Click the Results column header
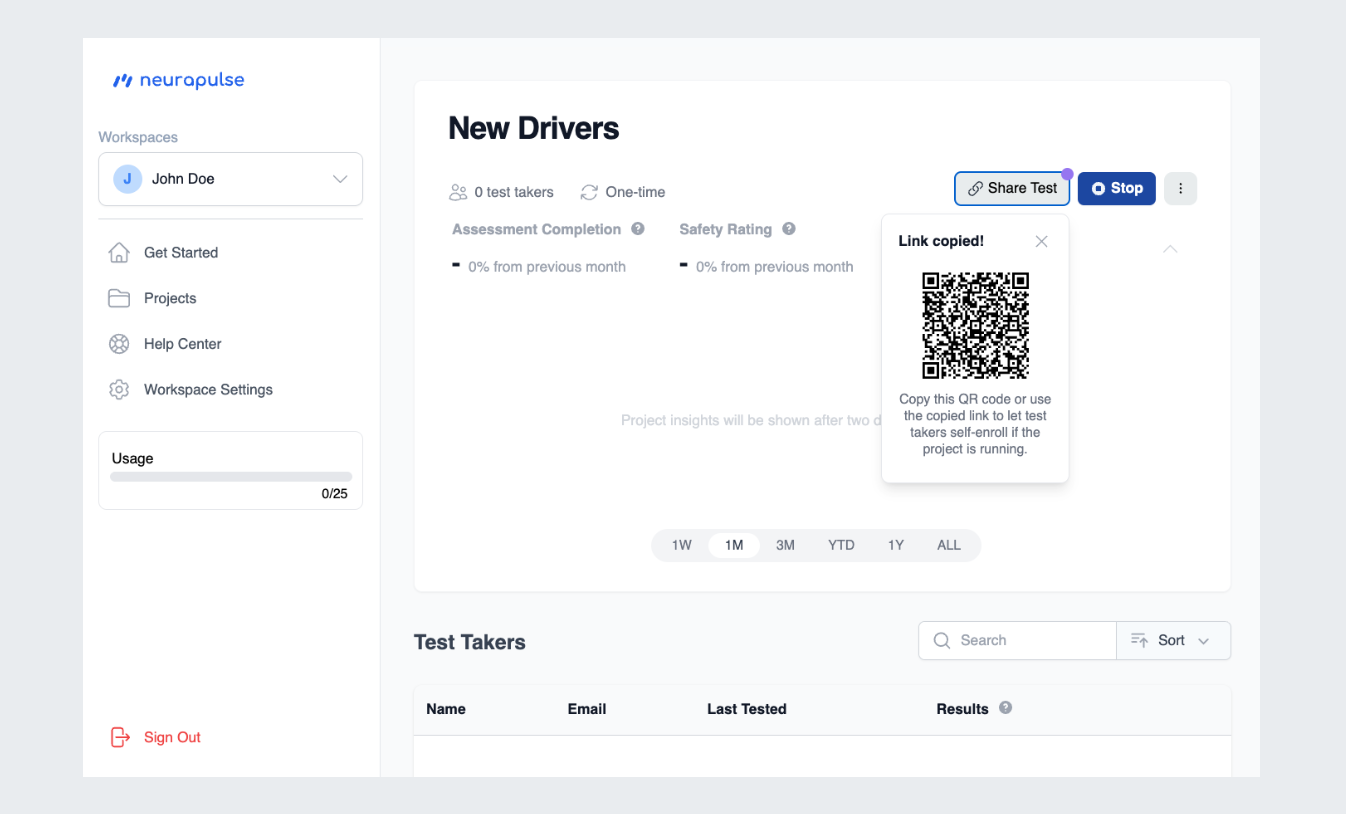 pyautogui.click(x=962, y=709)
